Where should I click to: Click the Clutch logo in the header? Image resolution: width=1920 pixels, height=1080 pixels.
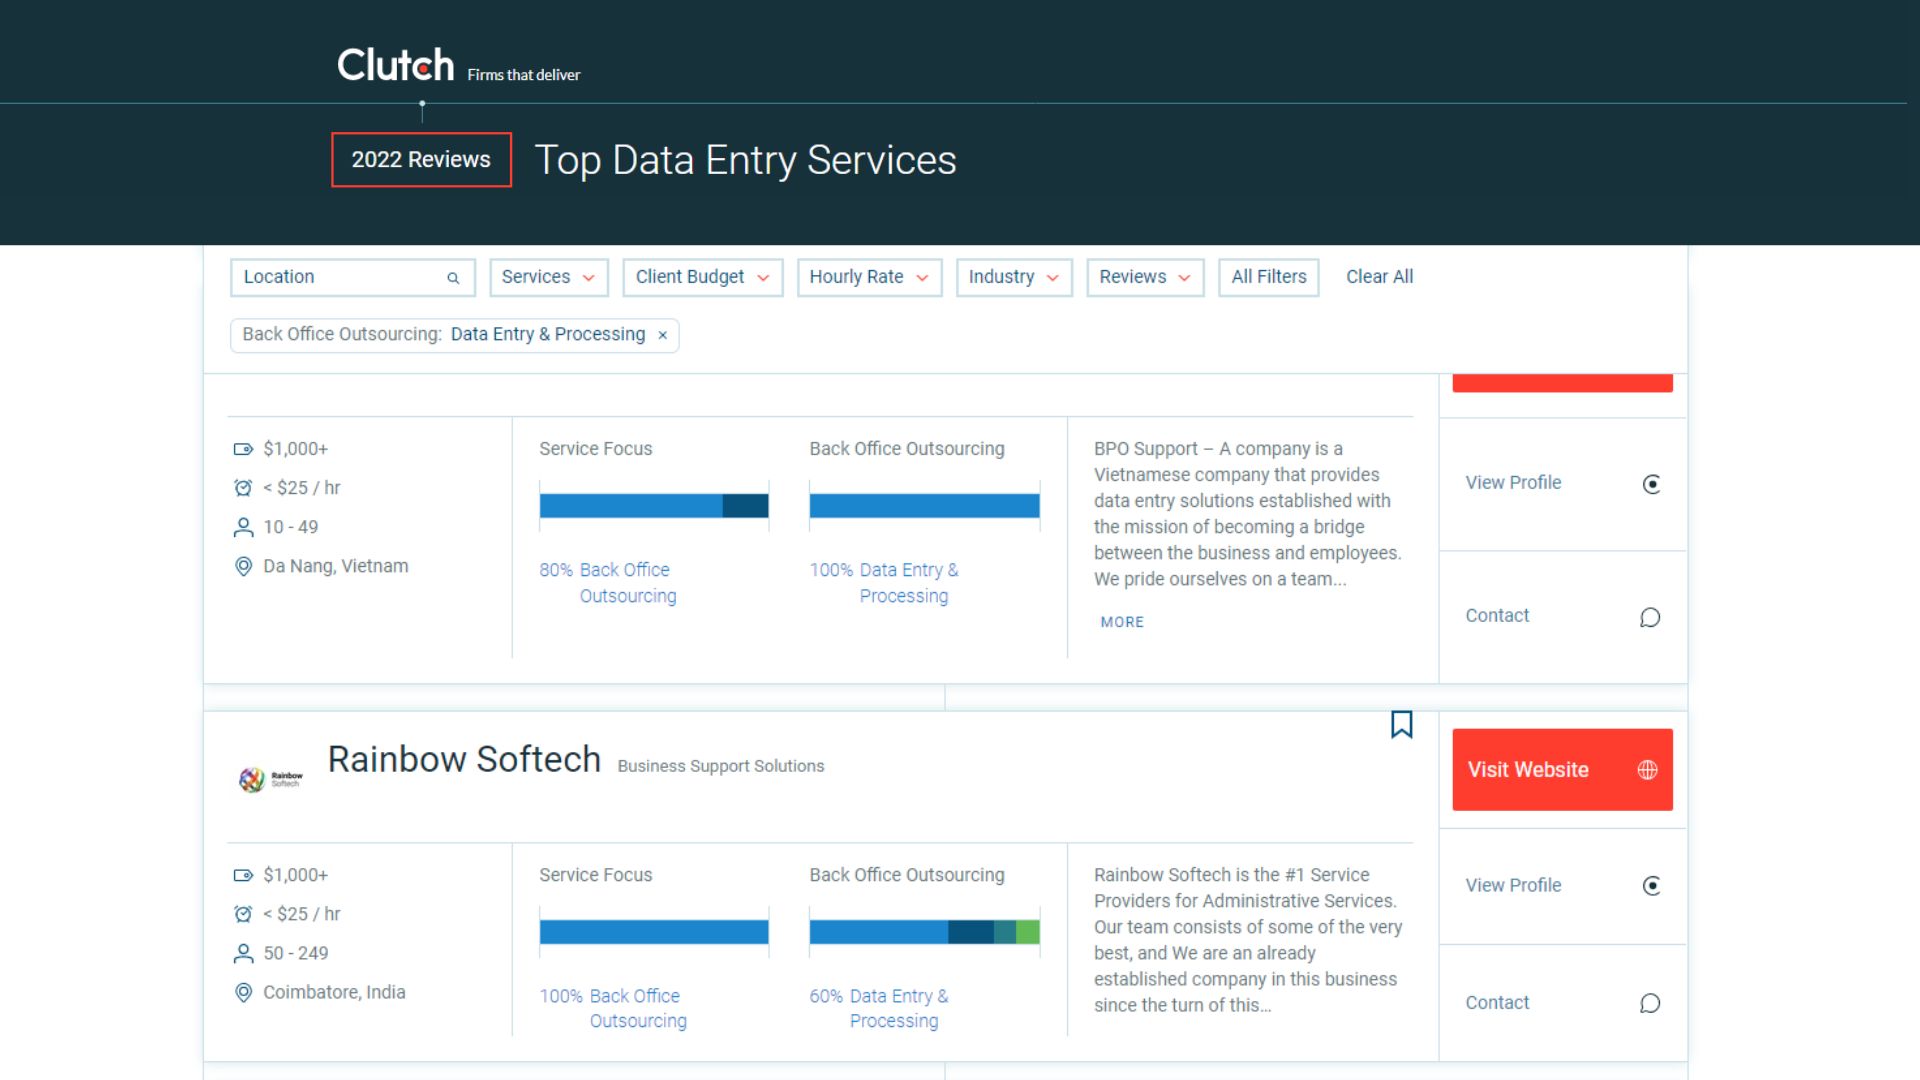394,64
